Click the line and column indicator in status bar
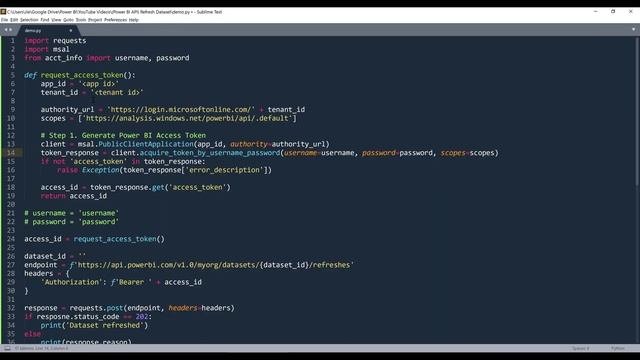Image resolution: width=640 pixels, height=360 pixels. tap(42, 349)
